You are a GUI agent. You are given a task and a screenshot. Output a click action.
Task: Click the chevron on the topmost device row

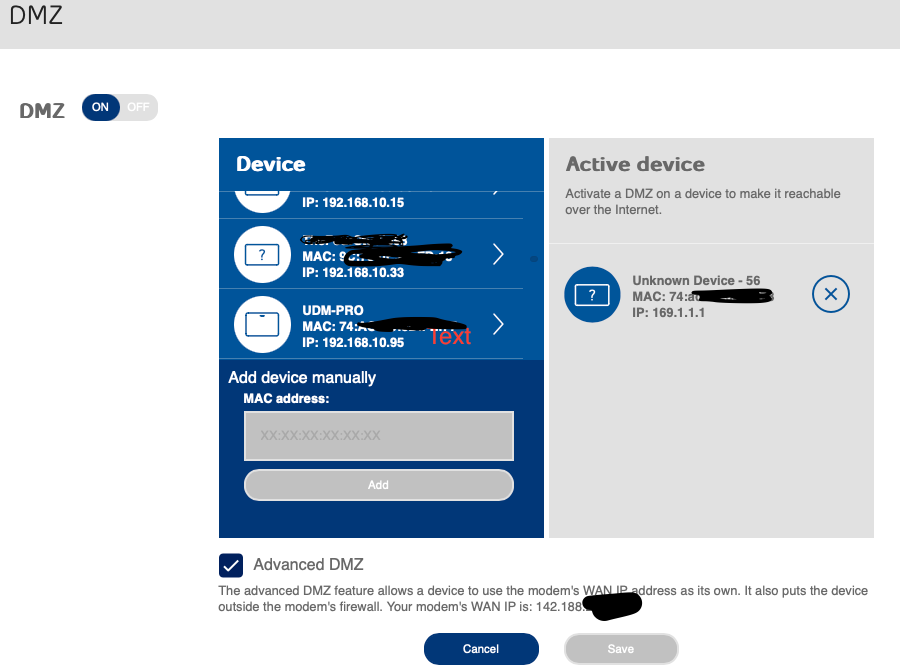tap(497, 190)
